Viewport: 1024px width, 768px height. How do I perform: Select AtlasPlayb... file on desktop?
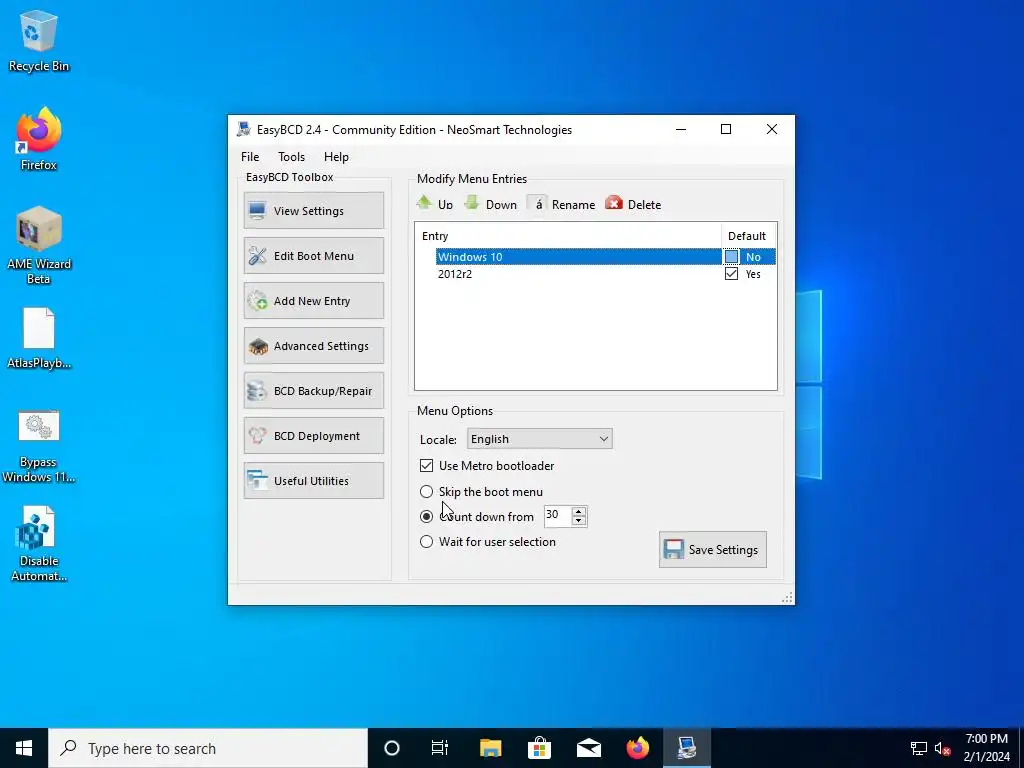point(39,338)
